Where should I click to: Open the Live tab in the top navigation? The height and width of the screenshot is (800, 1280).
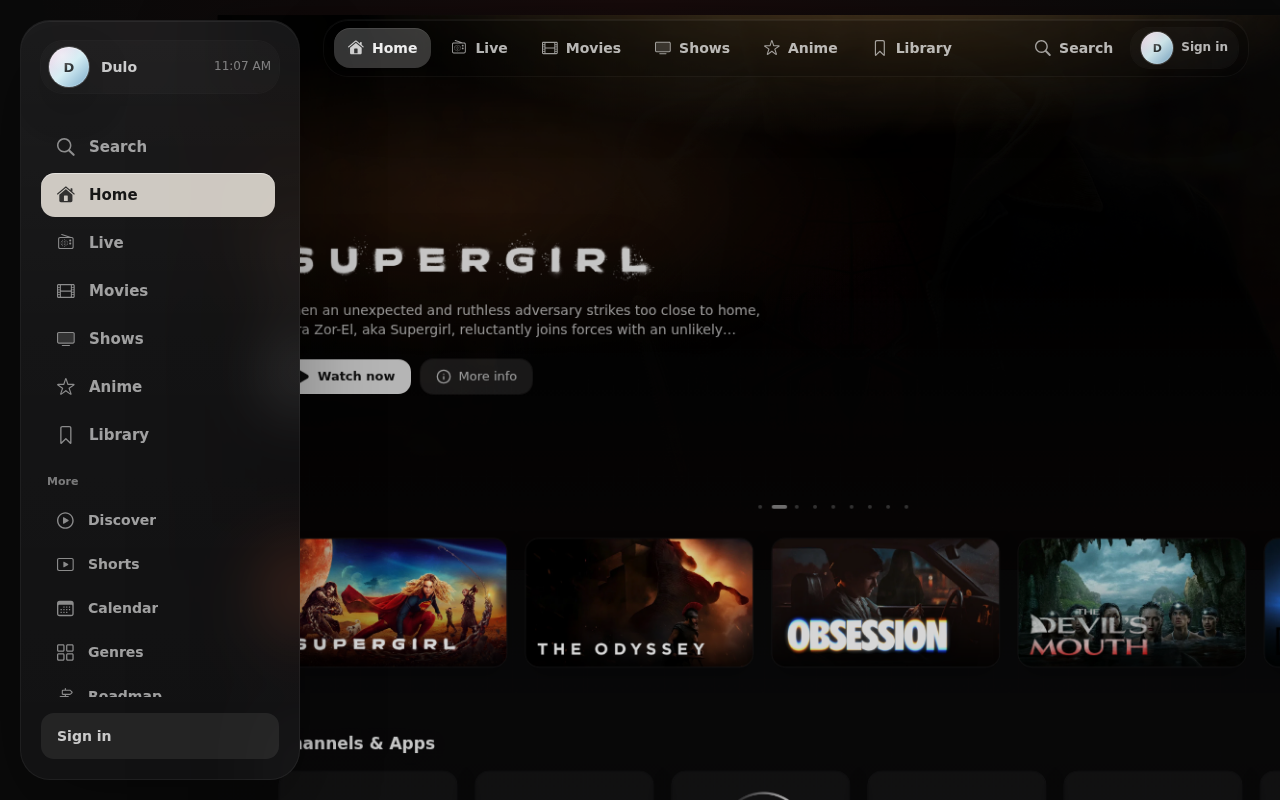479,48
